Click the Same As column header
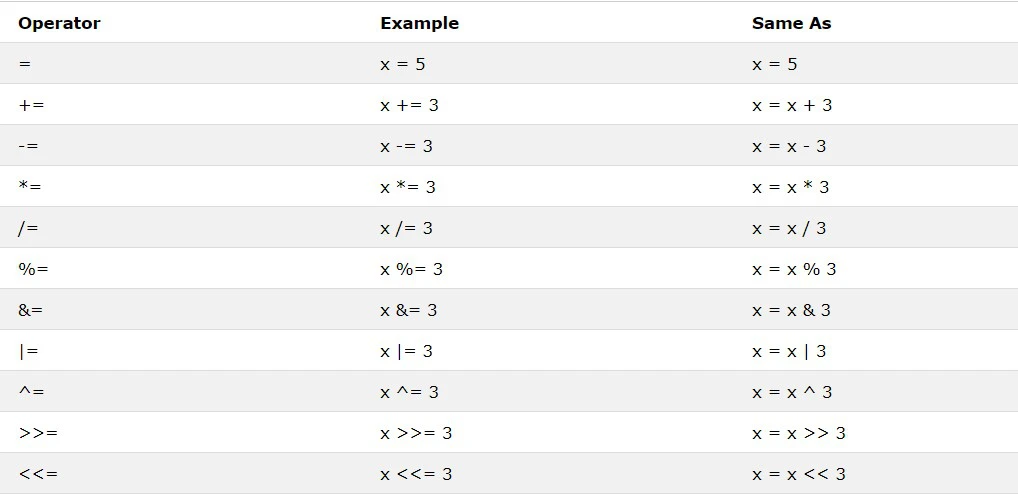Image resolution: width=1018 pixels, height=494 pixels. [791, 23]
